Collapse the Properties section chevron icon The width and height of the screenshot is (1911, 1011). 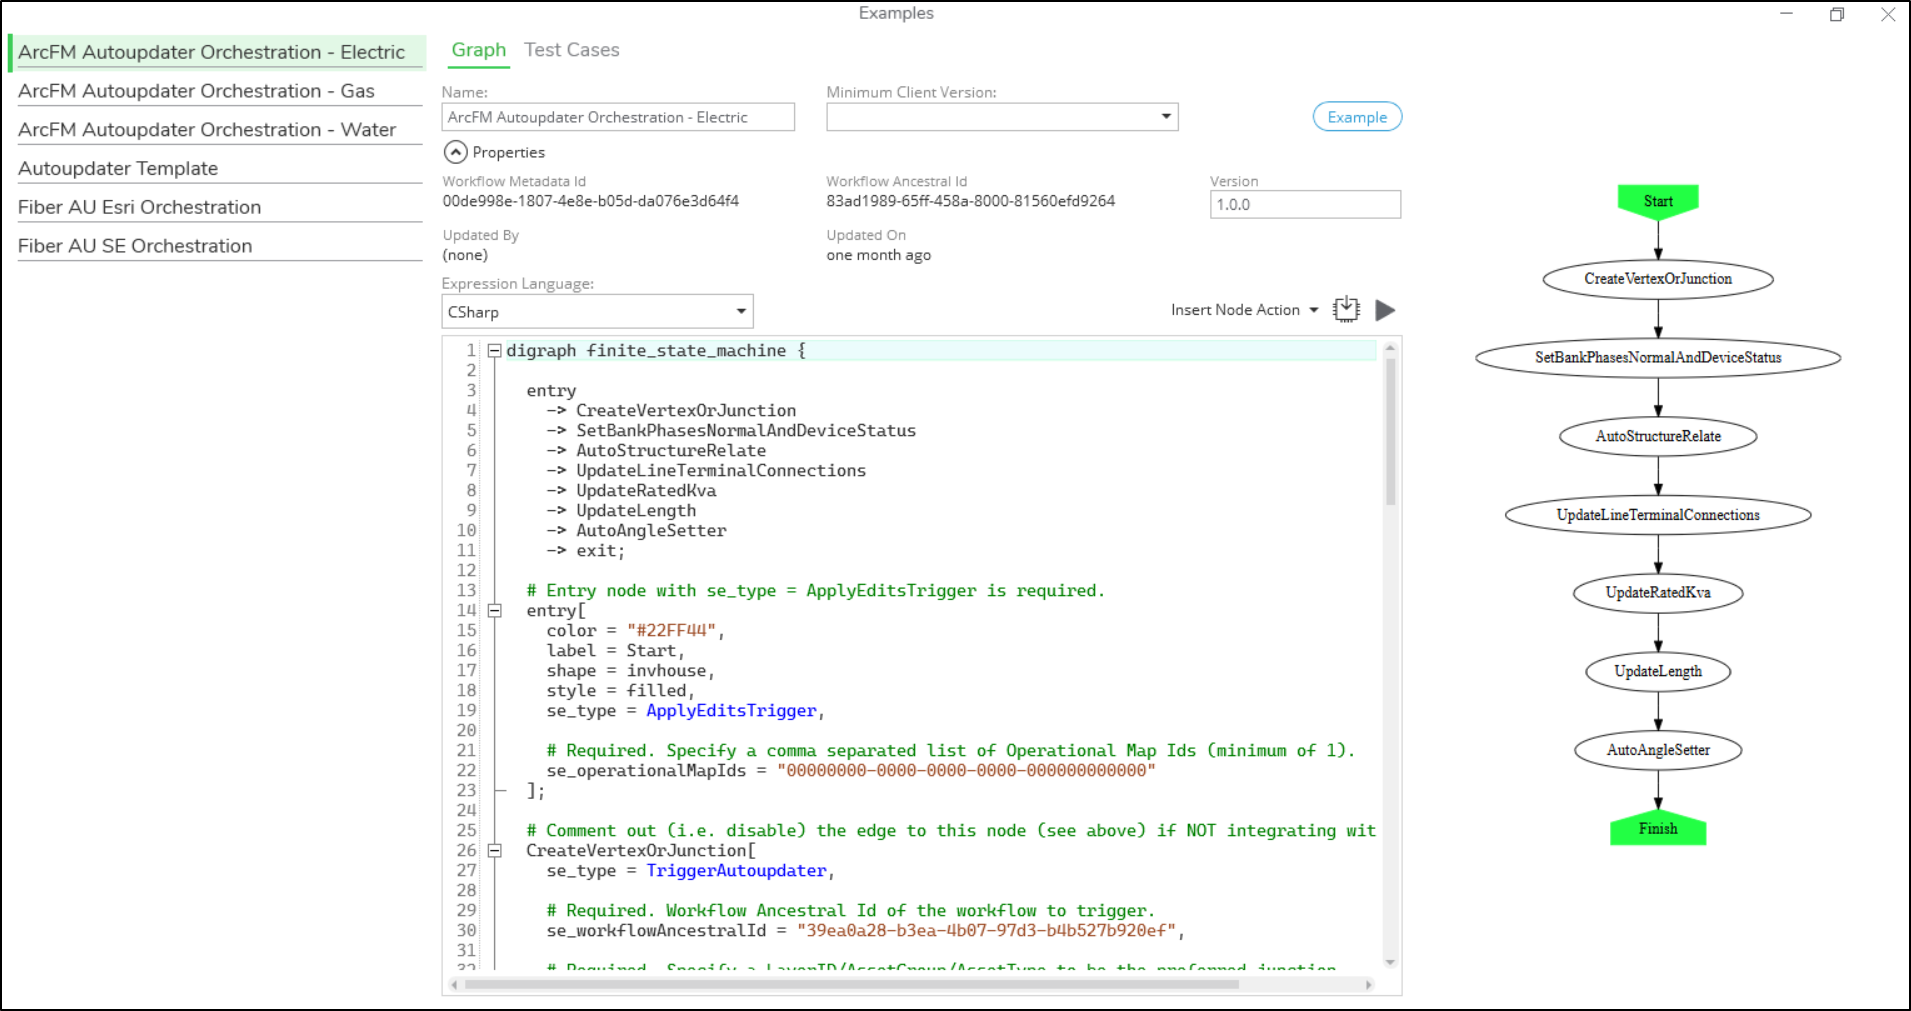456,152
